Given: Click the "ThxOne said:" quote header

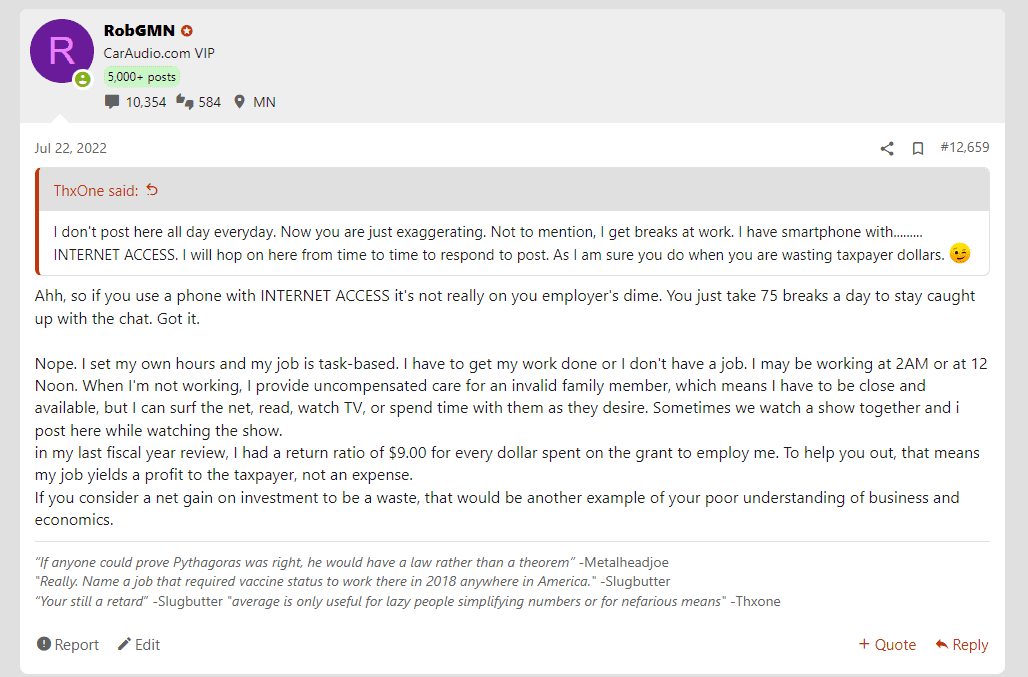Looking at the screenshot, I should pyautogui.click(x=96, y=191).
